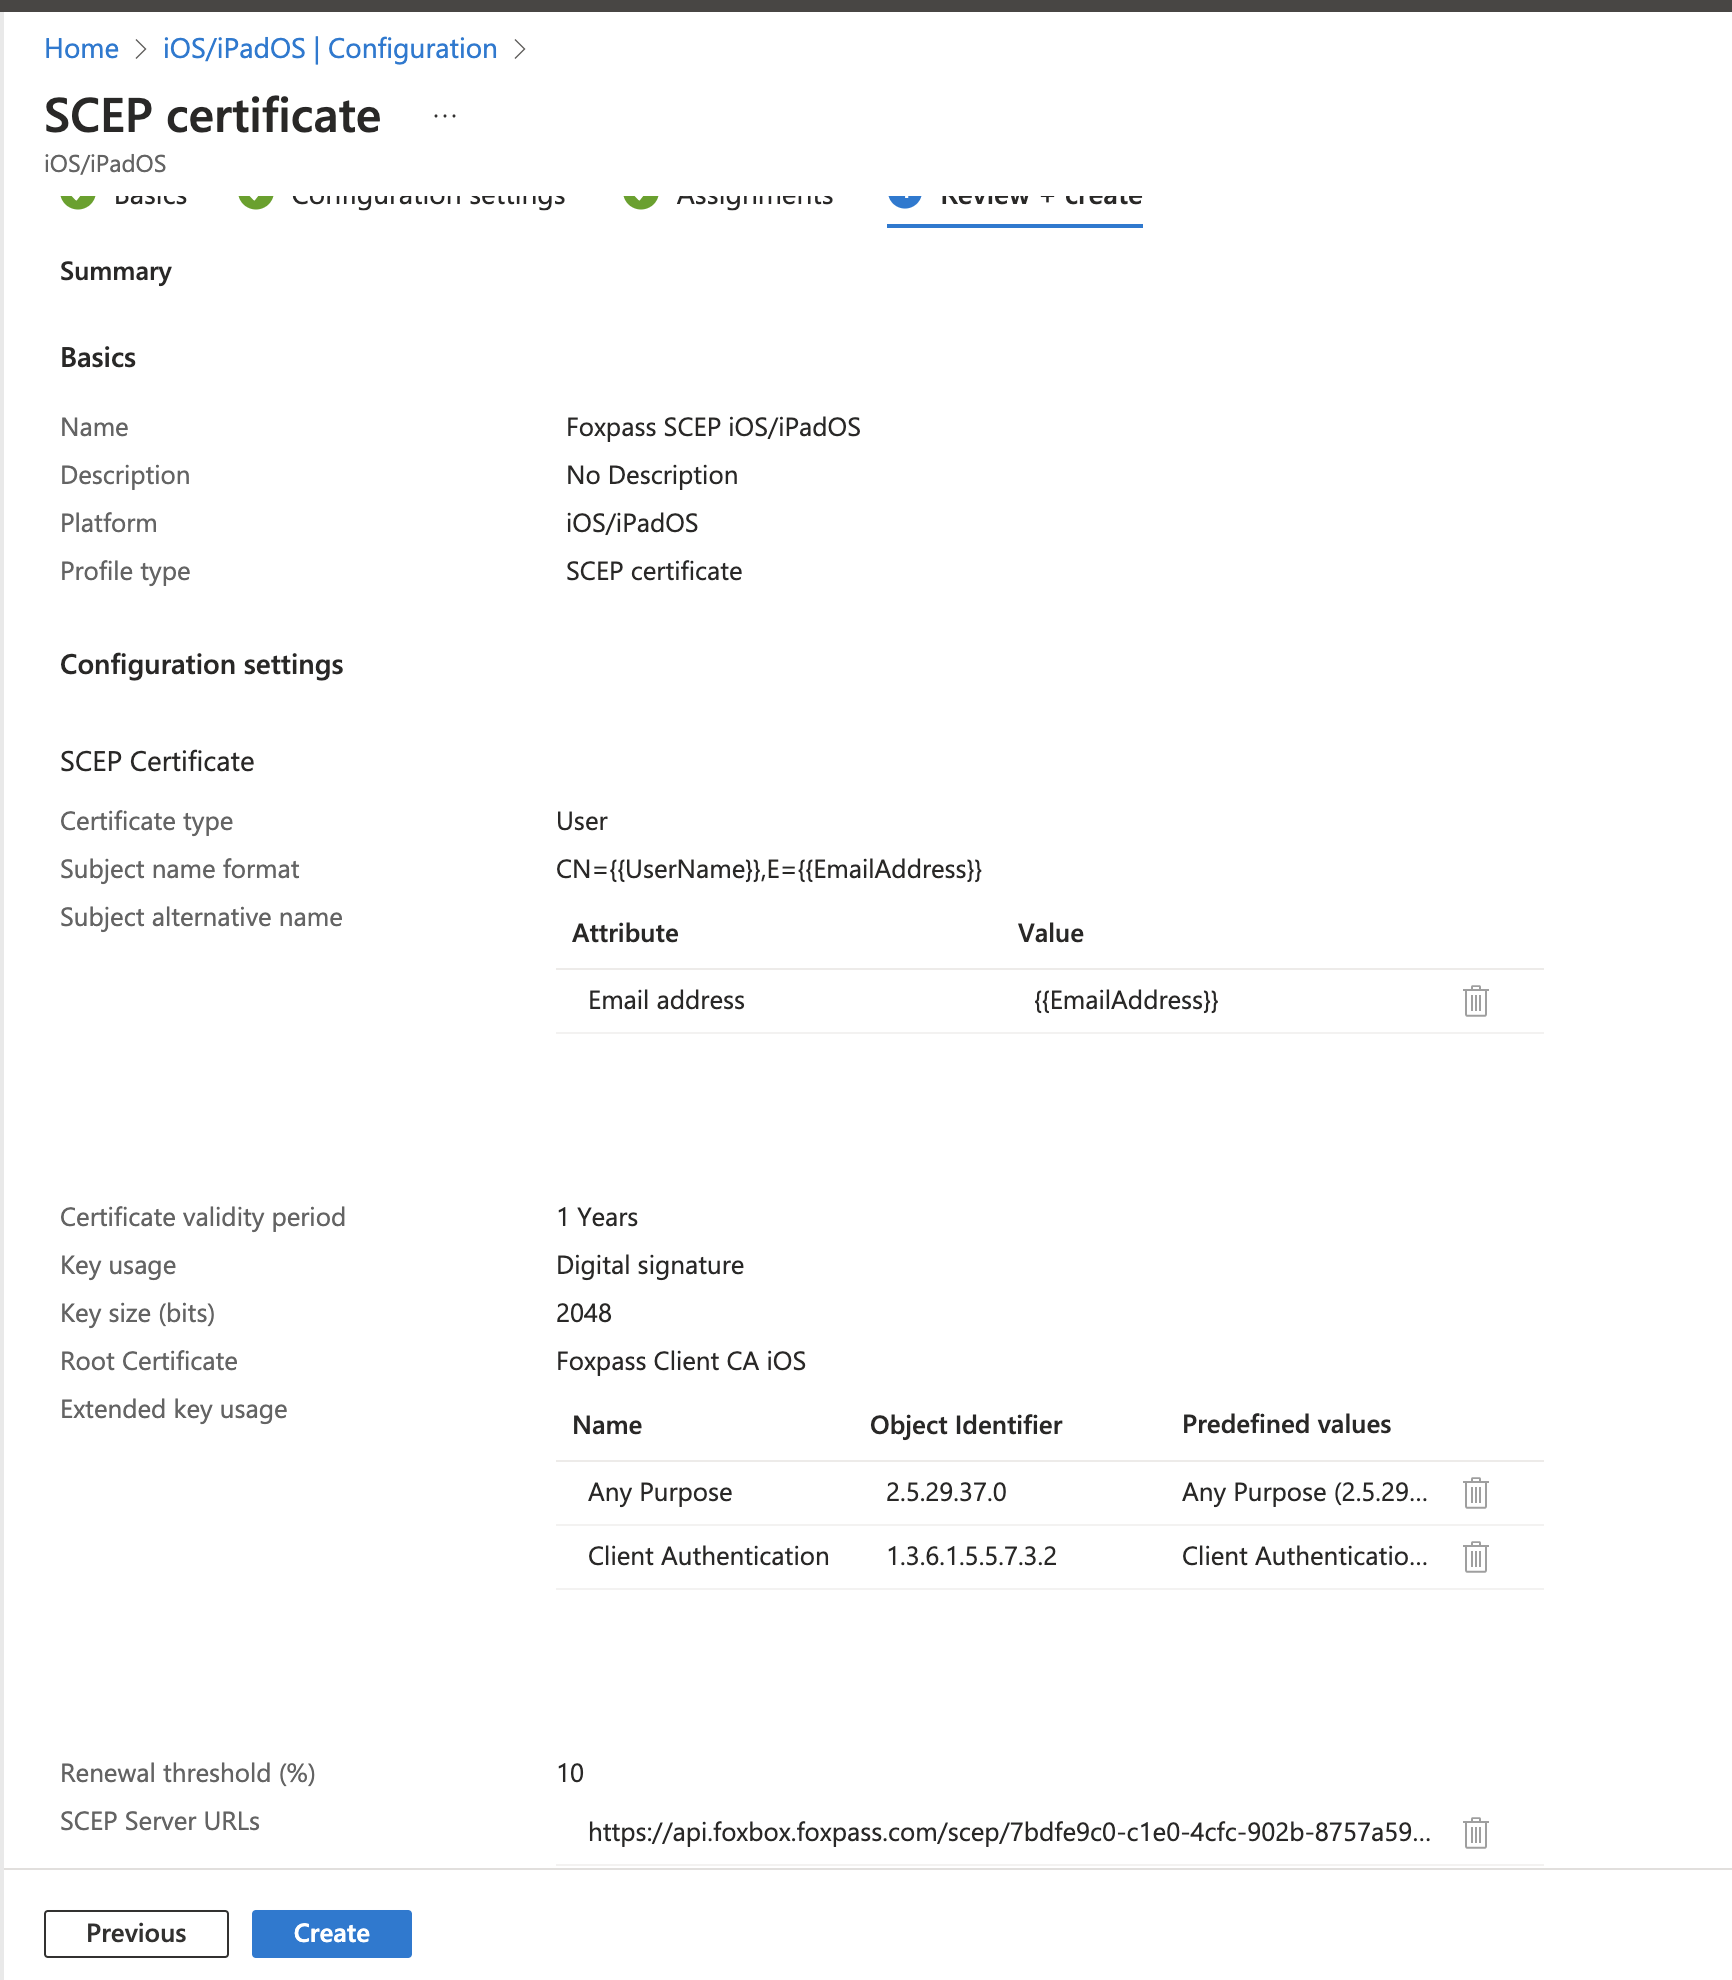1732x1980 pixels.
Task: Click the Configuration settings completion checkmark
Action: click(257, 196)
